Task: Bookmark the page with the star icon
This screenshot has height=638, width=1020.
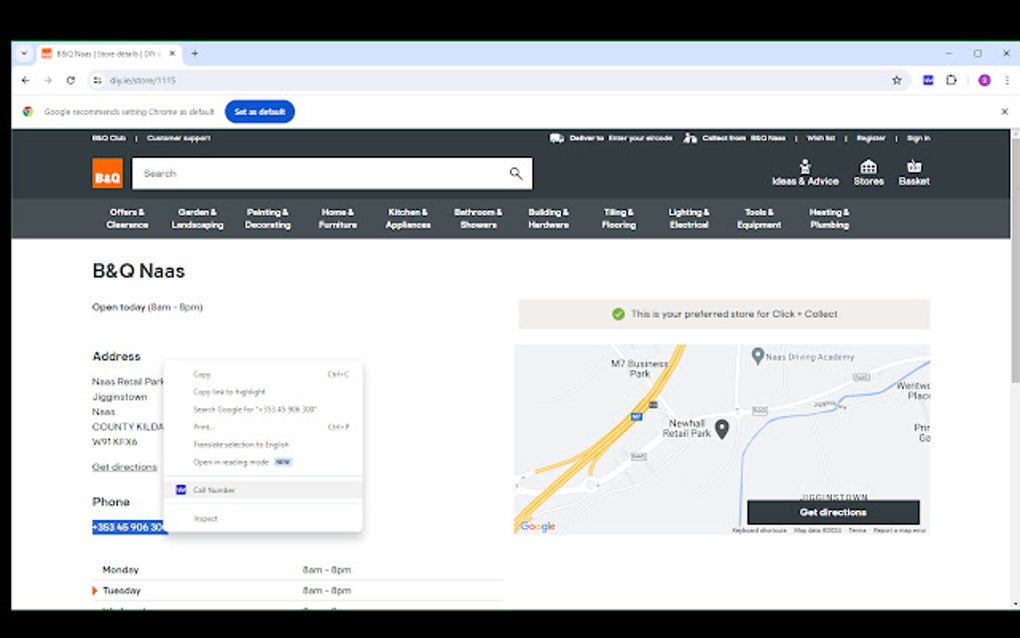Action: pyautogui.click(x=897, y=79)
